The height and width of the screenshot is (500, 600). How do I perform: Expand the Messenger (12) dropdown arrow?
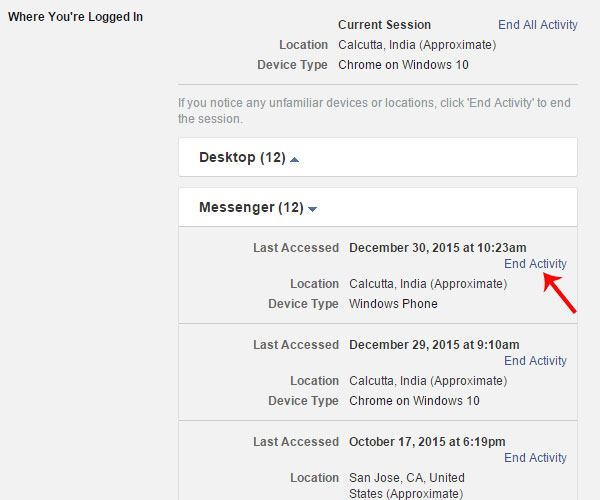tap(312, 209)
